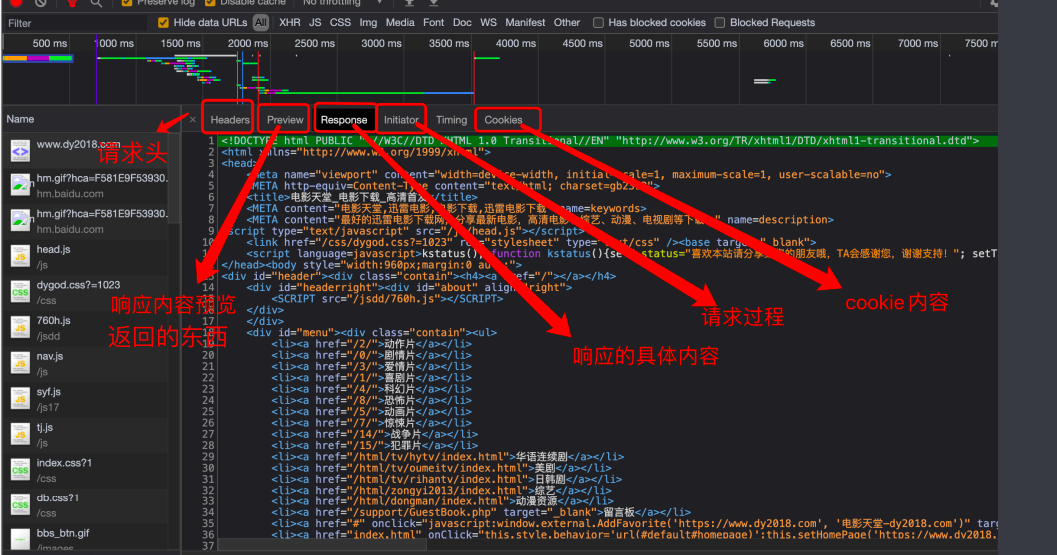Click the clear network log icon
1057x555 pixels.
(x=40, y=3)
